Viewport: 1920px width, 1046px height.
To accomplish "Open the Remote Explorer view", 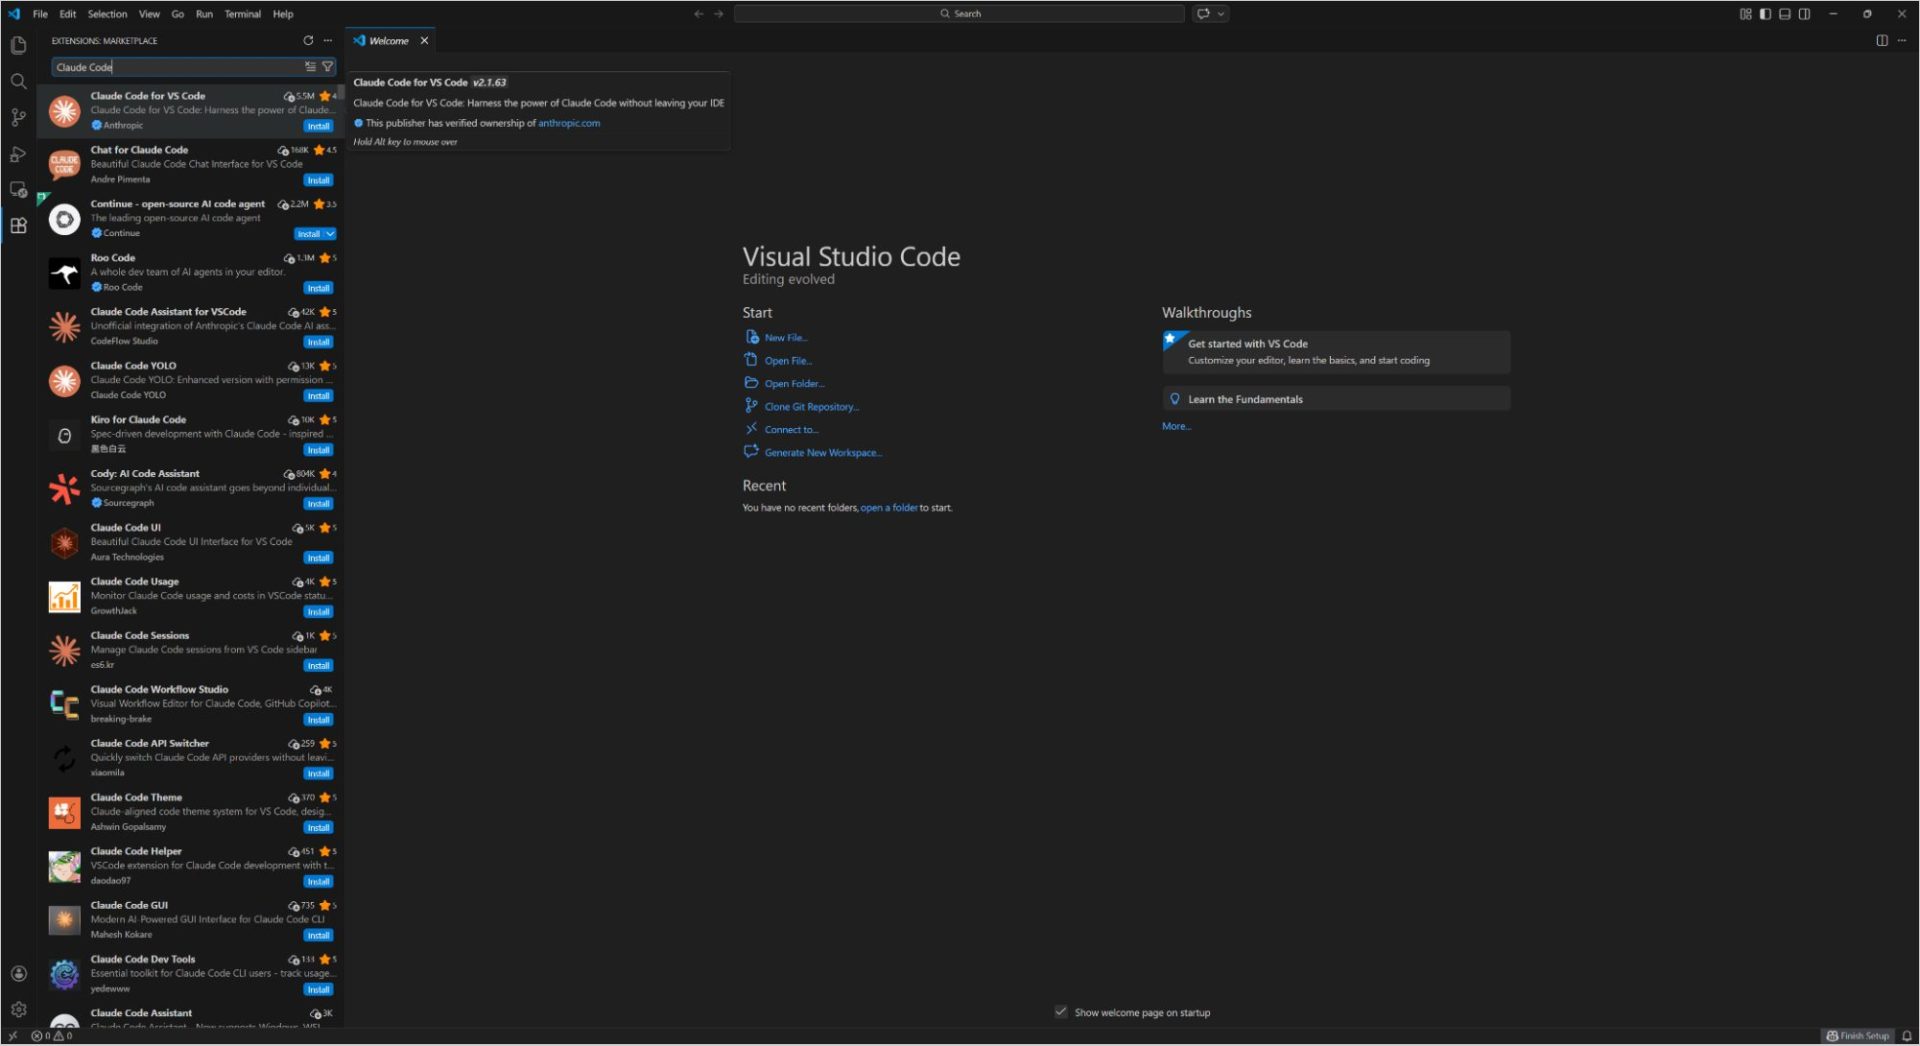I will tap(18, 189).
